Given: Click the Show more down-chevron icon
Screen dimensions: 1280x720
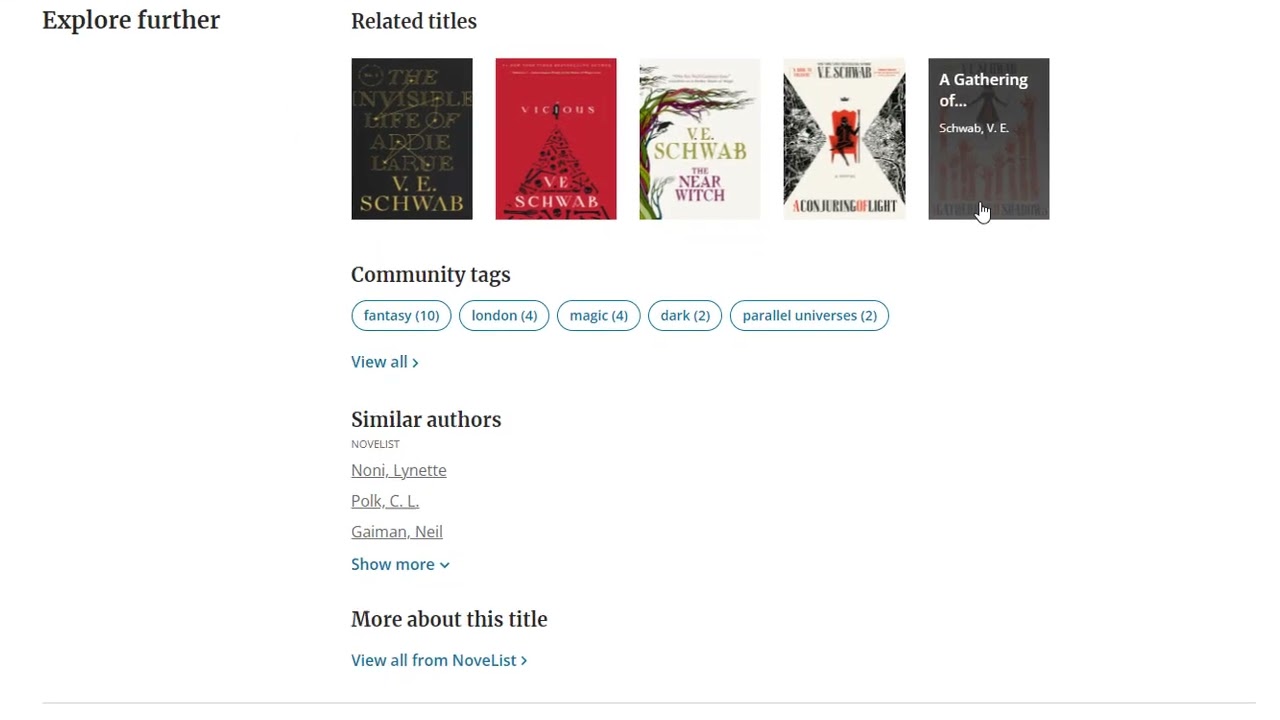Looking at the screenshot, I should (x=445, y=565).
